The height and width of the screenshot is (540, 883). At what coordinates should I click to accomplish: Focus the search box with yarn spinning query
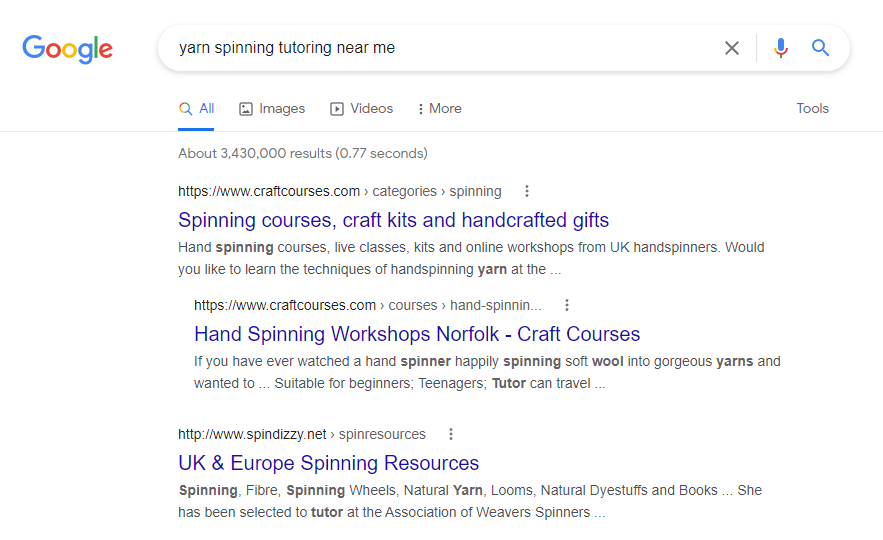click(439, 48)
